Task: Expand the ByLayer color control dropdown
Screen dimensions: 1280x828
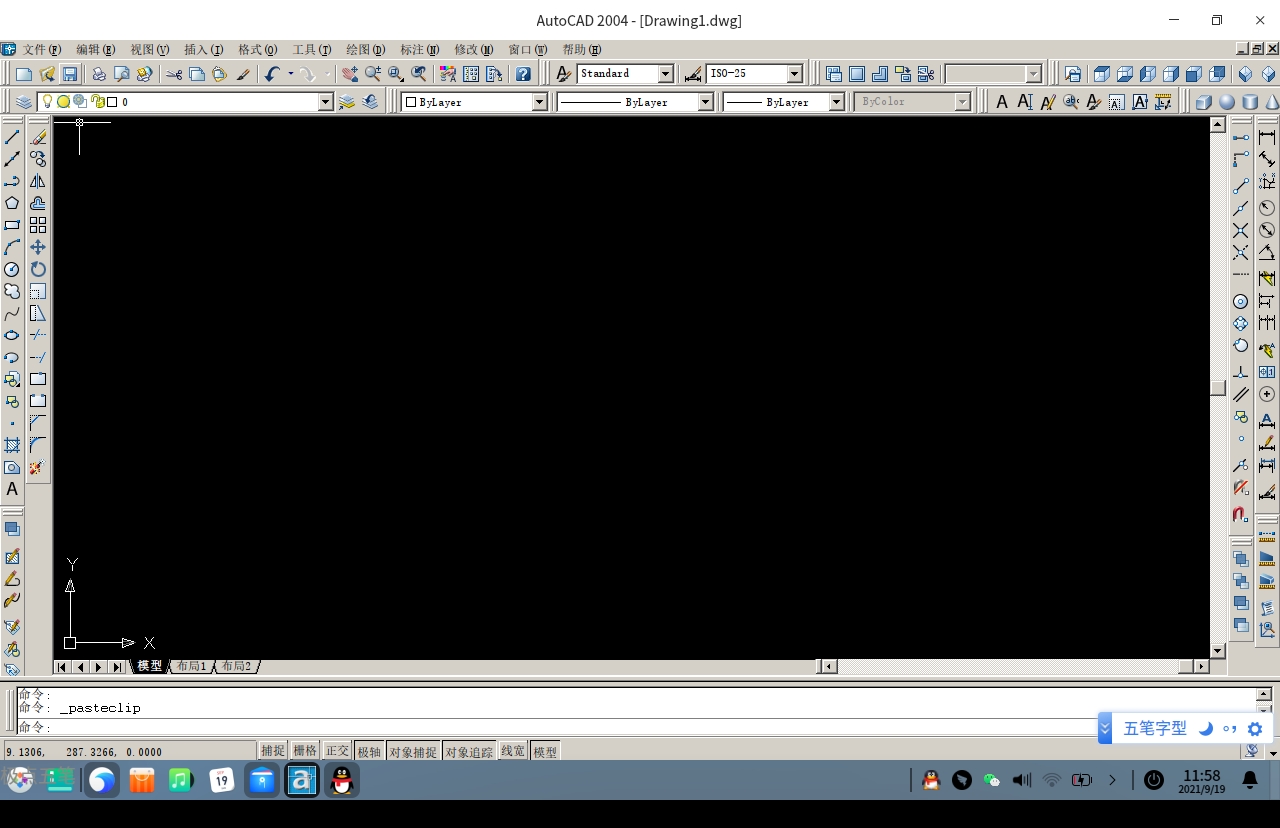Action: pyautogui.click(x=540, y=102)
